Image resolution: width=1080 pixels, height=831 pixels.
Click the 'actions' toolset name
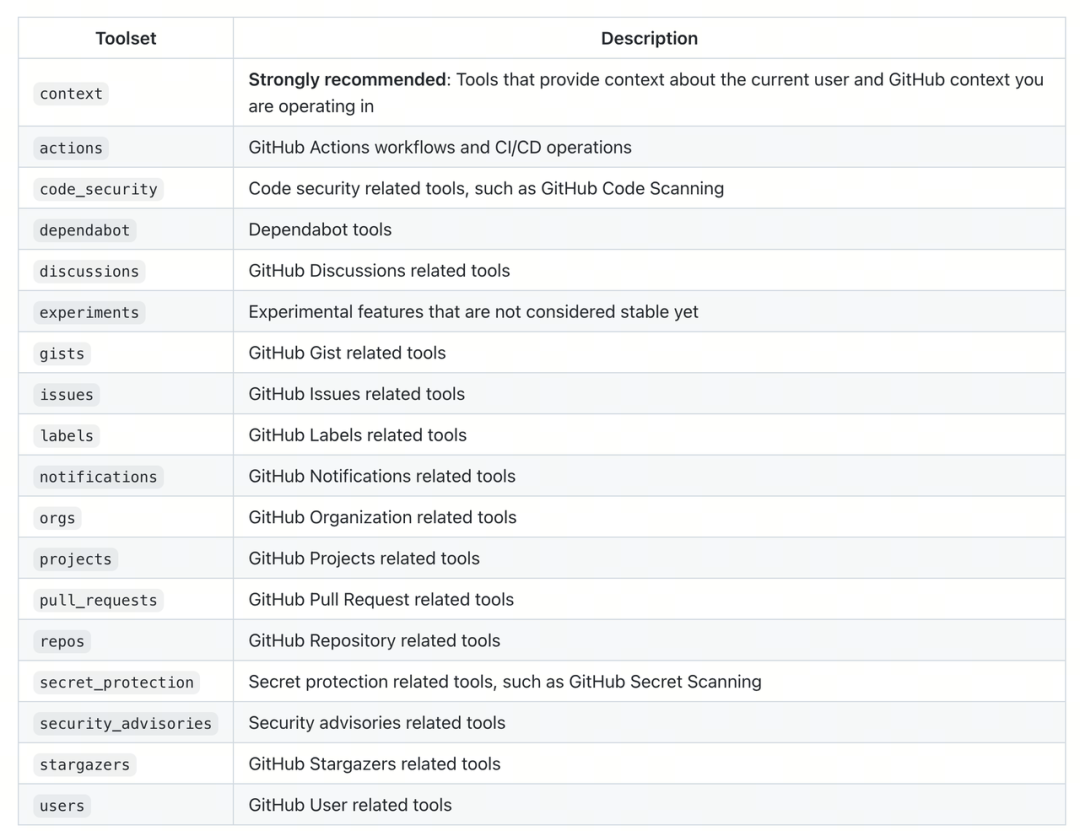[x=71, y=148]
